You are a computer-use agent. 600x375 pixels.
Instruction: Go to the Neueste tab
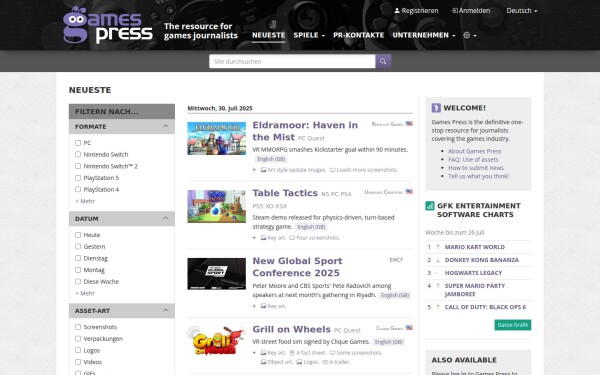[x=269, y=35]
